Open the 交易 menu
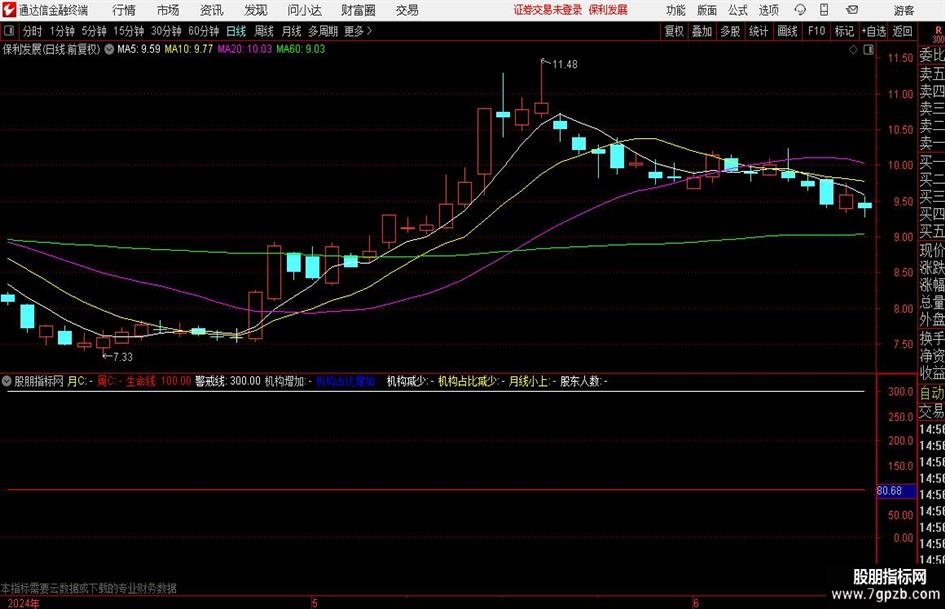 point(407,10)
